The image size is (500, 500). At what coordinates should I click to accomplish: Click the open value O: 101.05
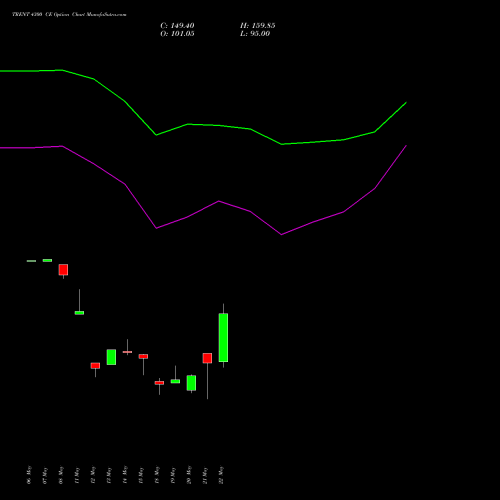[x=177, y=34]
